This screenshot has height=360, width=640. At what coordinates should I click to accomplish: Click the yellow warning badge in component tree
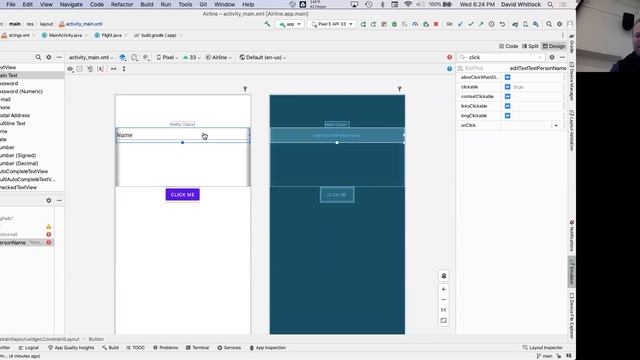coord(49,227)
